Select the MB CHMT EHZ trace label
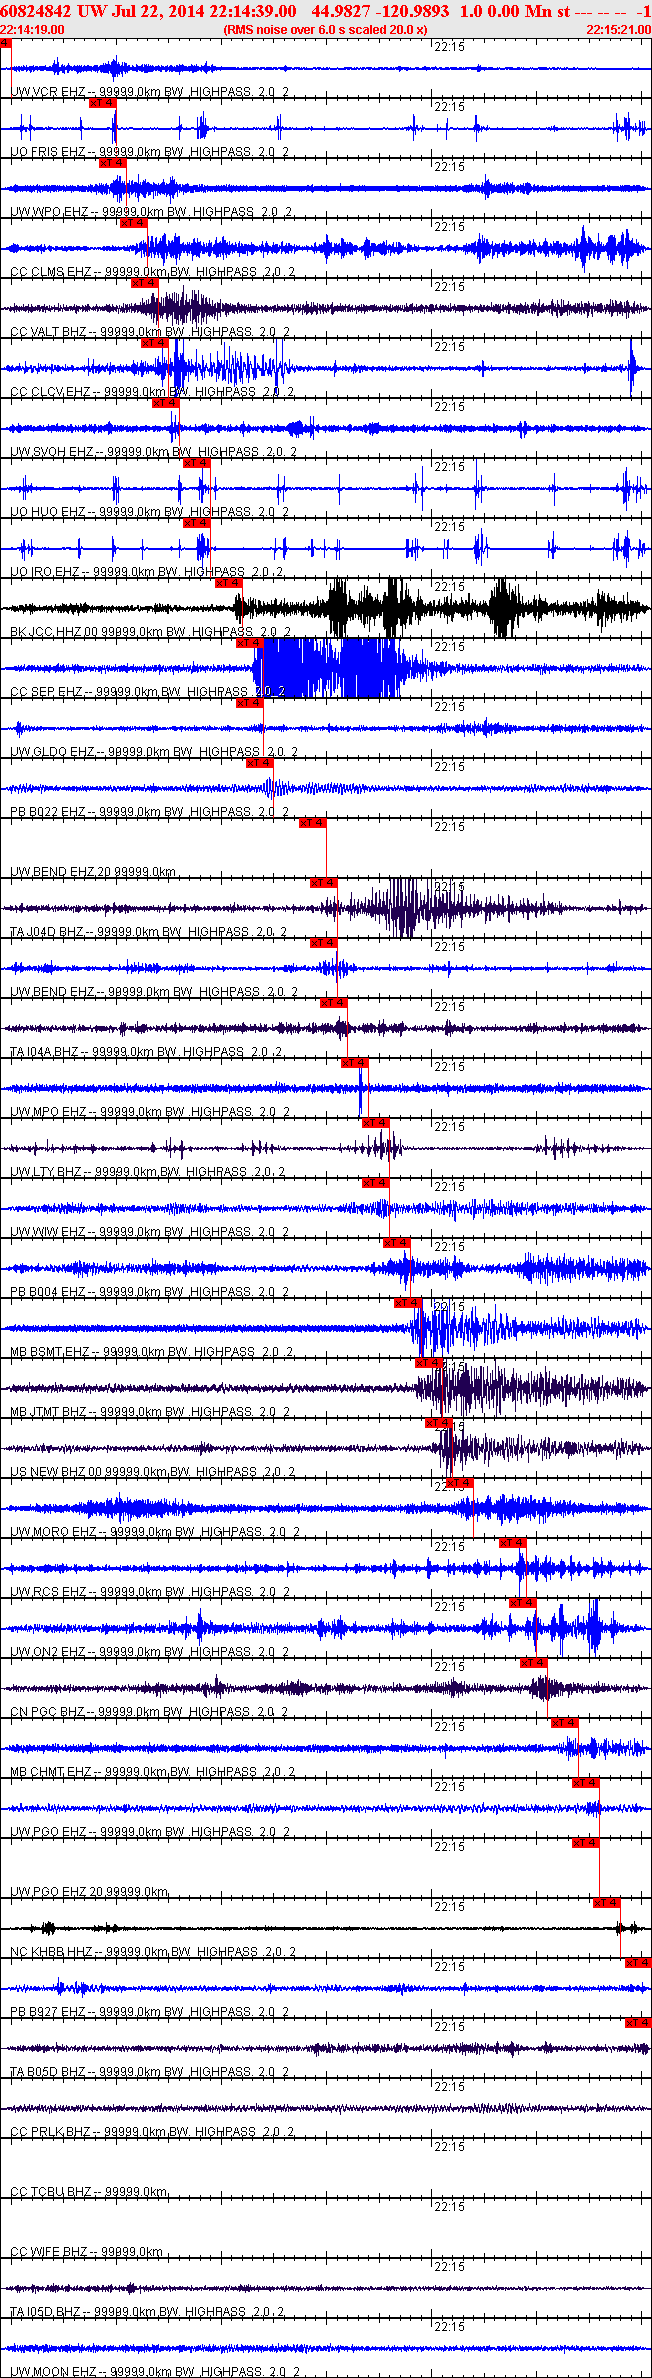The image size is (652, 2378). pyautogui.click(x=153, y=1772)
